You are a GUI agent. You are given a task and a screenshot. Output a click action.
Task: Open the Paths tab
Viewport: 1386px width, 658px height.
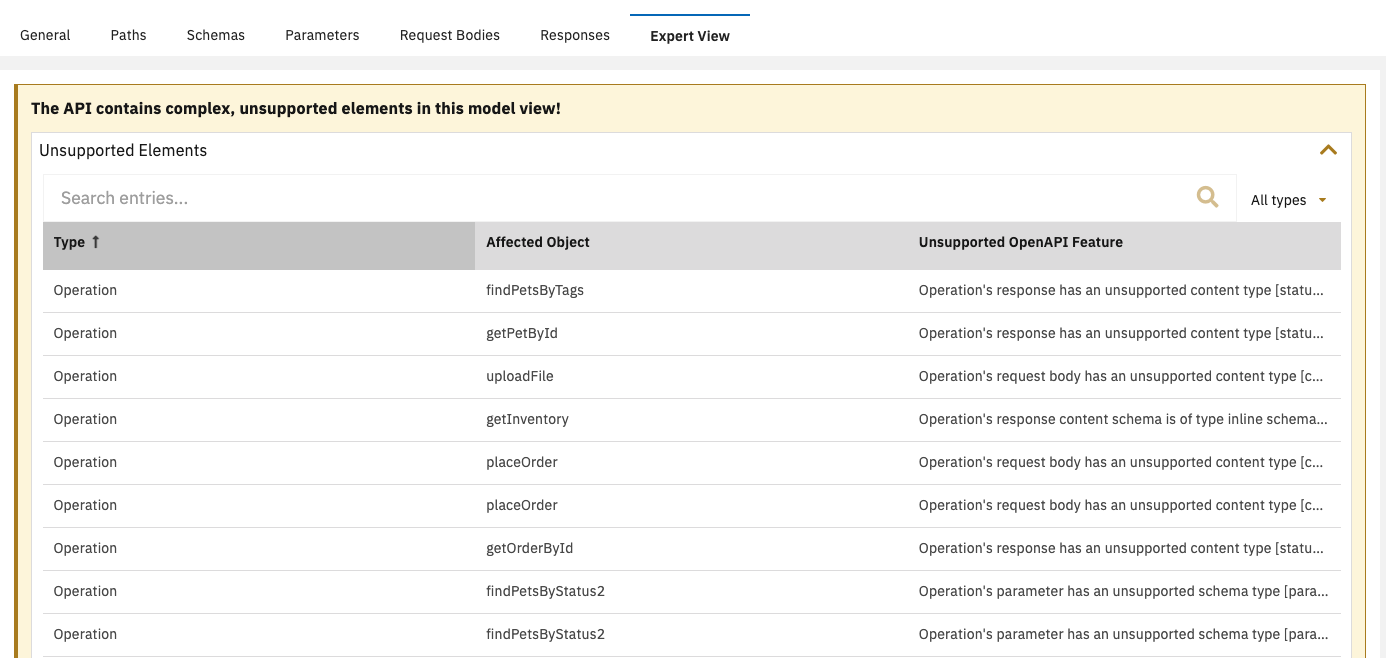click(128, 35)
